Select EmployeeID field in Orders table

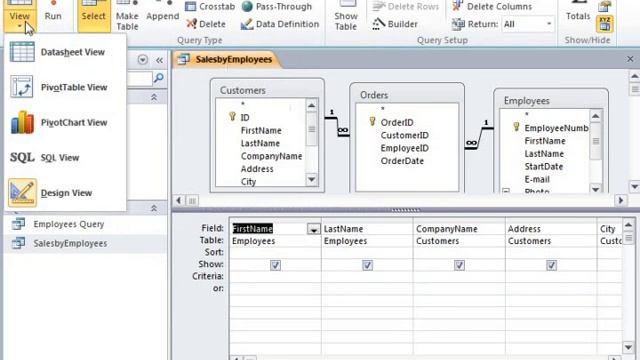[404, 148]
